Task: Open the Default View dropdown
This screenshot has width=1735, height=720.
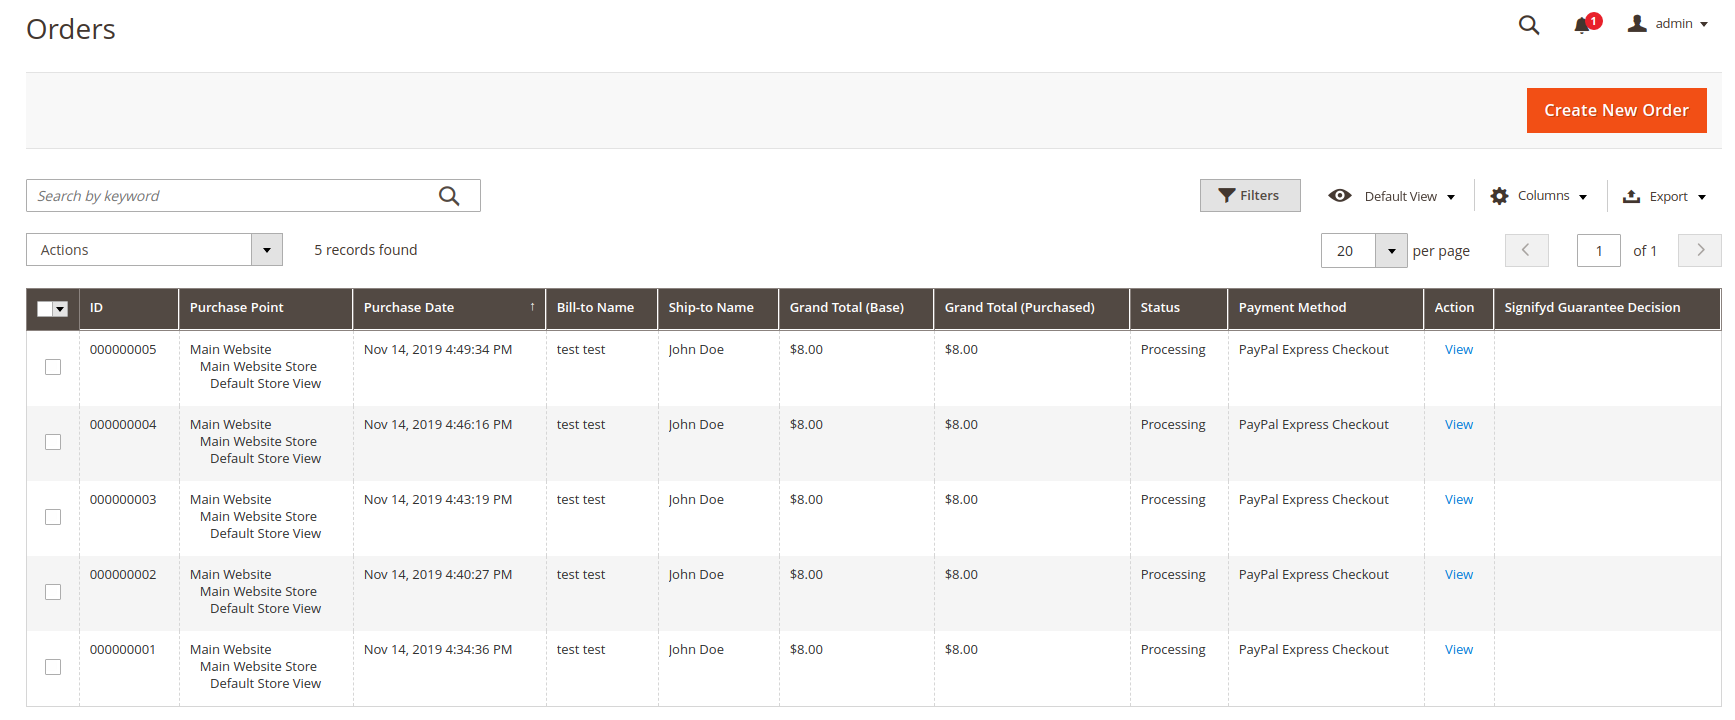Action: [x=1410, y=196]
